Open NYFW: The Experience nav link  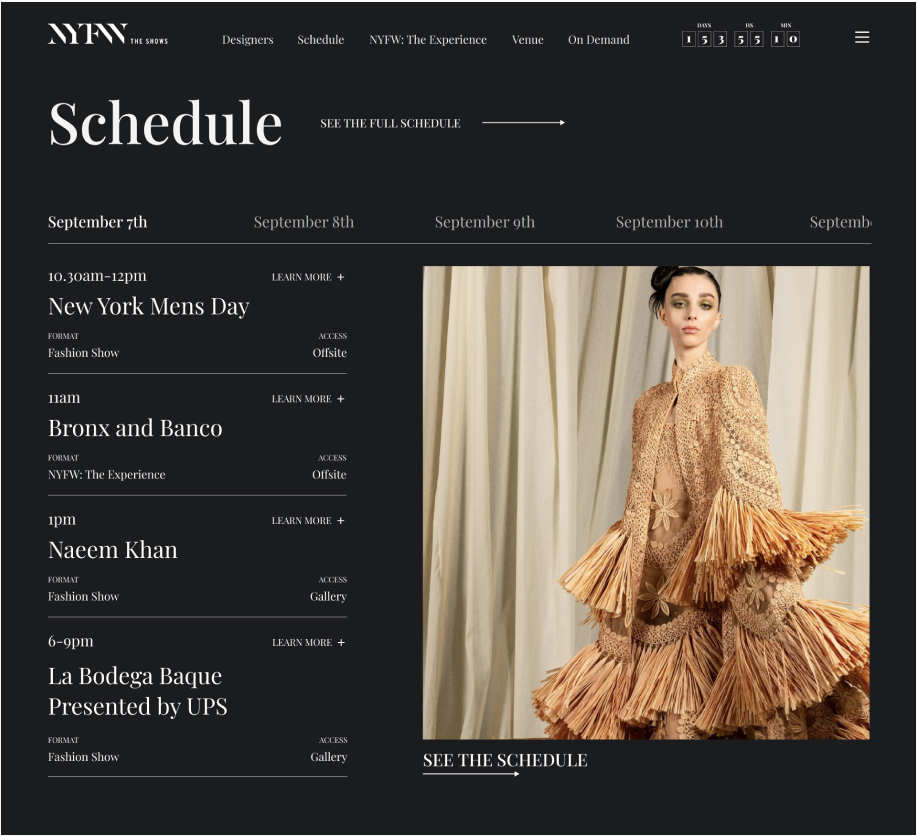pos(427,40)
